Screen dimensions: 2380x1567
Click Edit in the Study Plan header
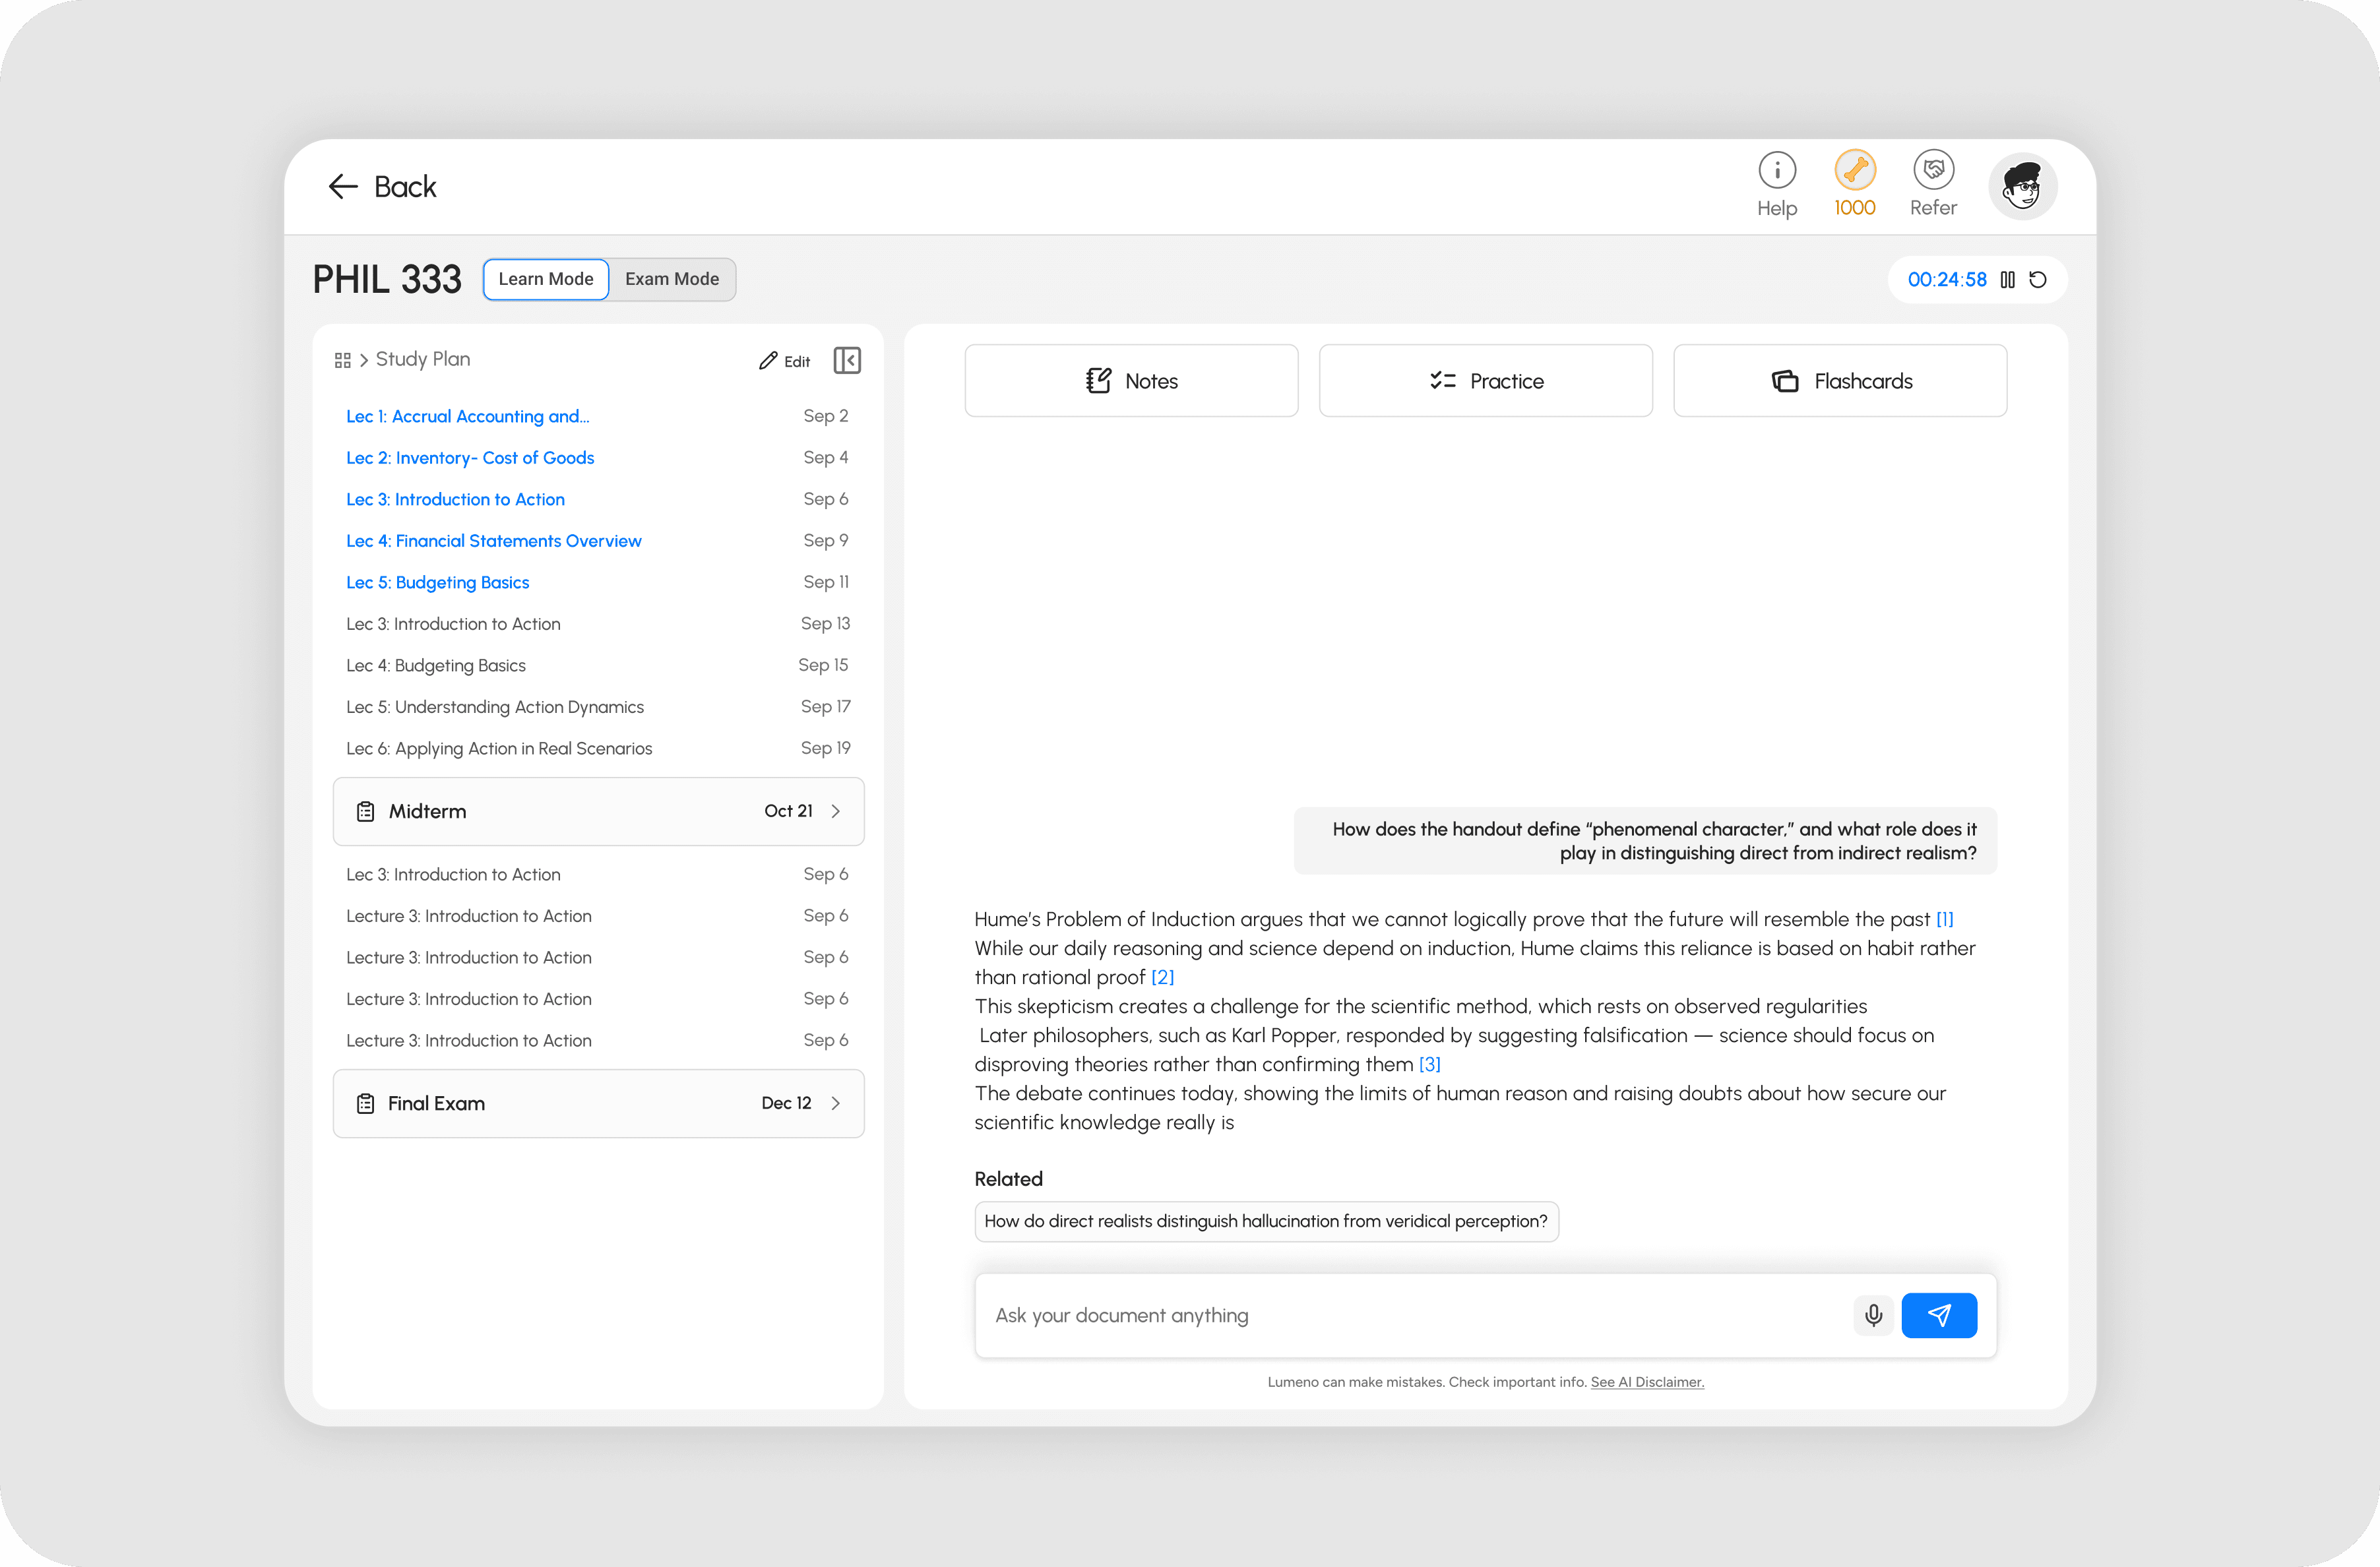[x=785, y=361]
